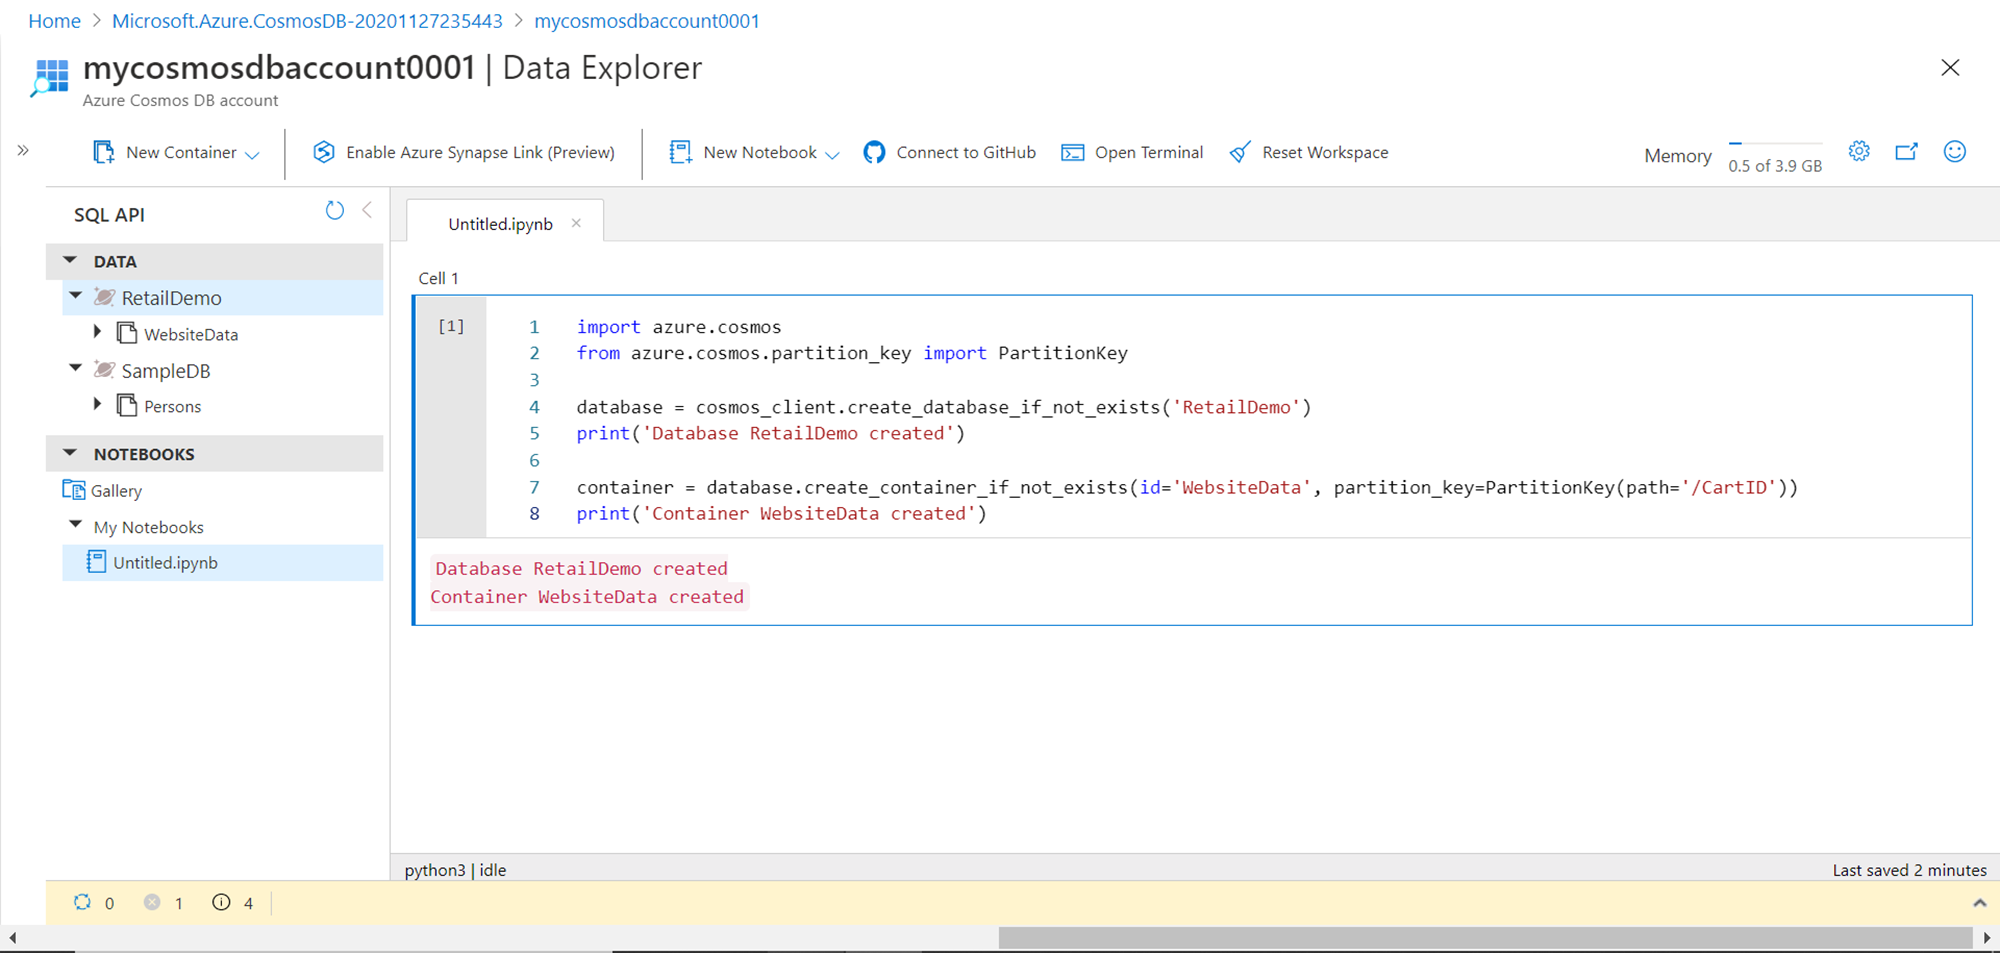Open the settings gear icon
The image size is (2000, 953).
tap(1859, 152)
